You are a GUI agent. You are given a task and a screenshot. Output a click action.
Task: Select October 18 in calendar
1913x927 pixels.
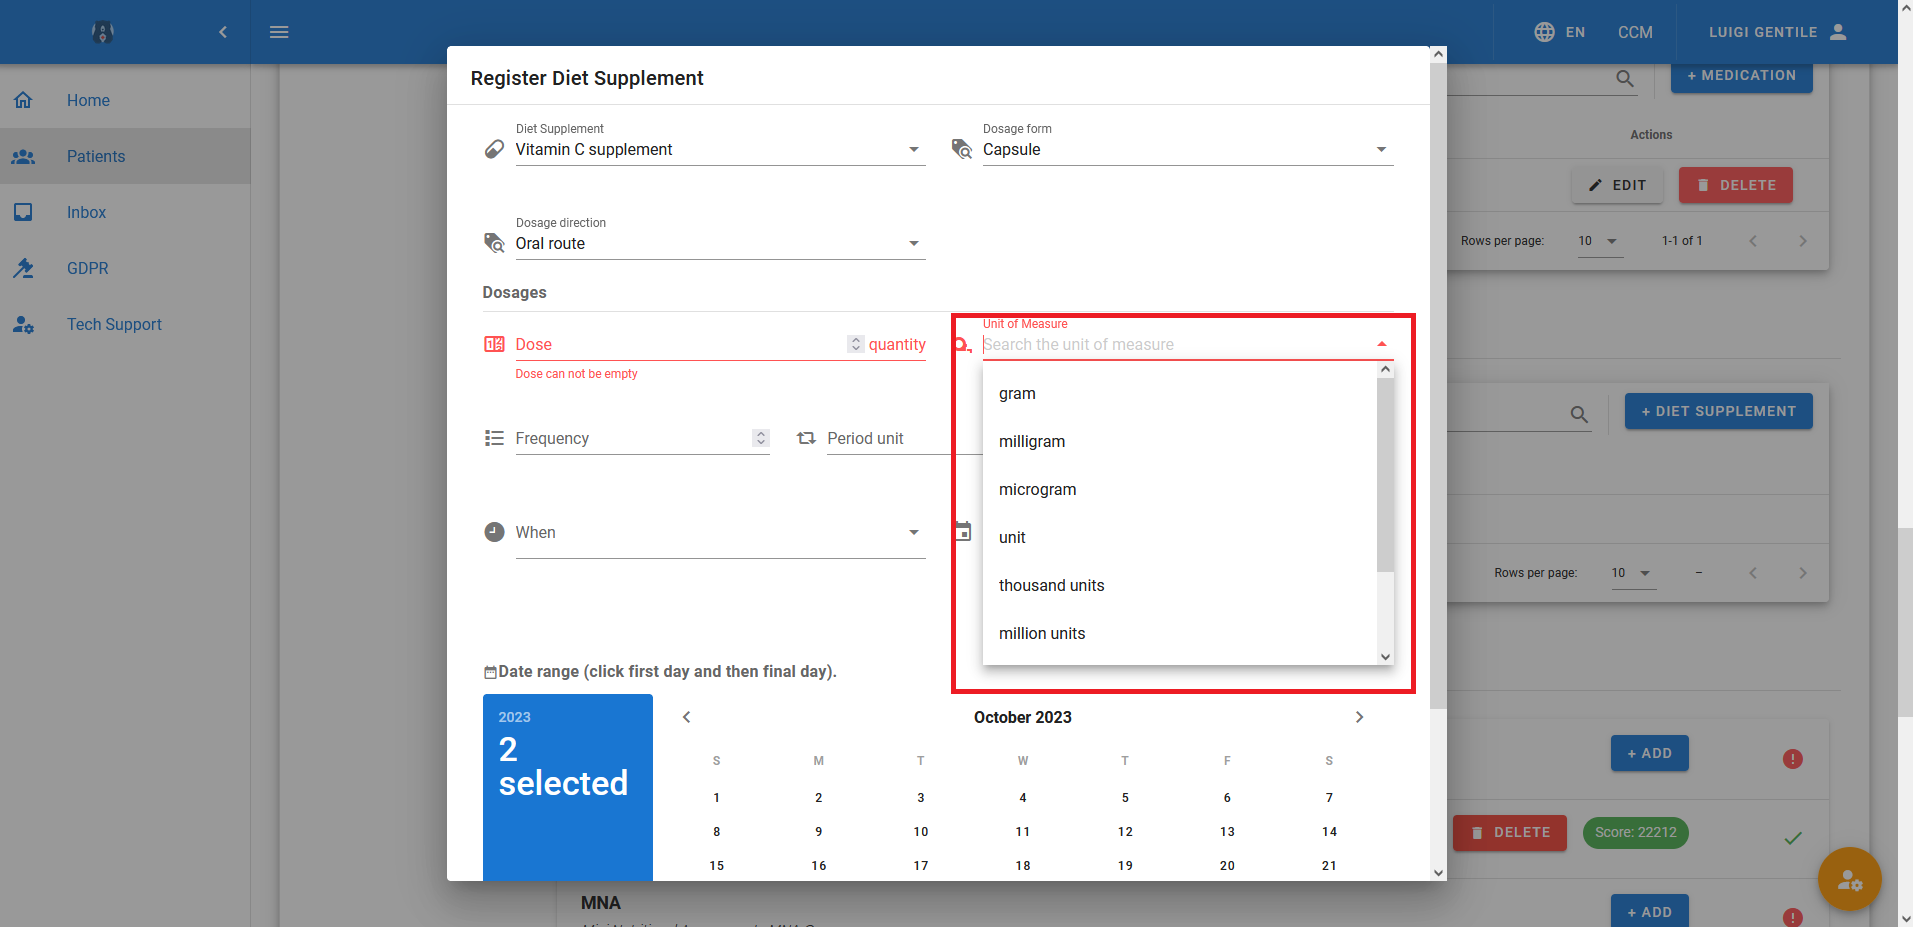coord(1023,866)
